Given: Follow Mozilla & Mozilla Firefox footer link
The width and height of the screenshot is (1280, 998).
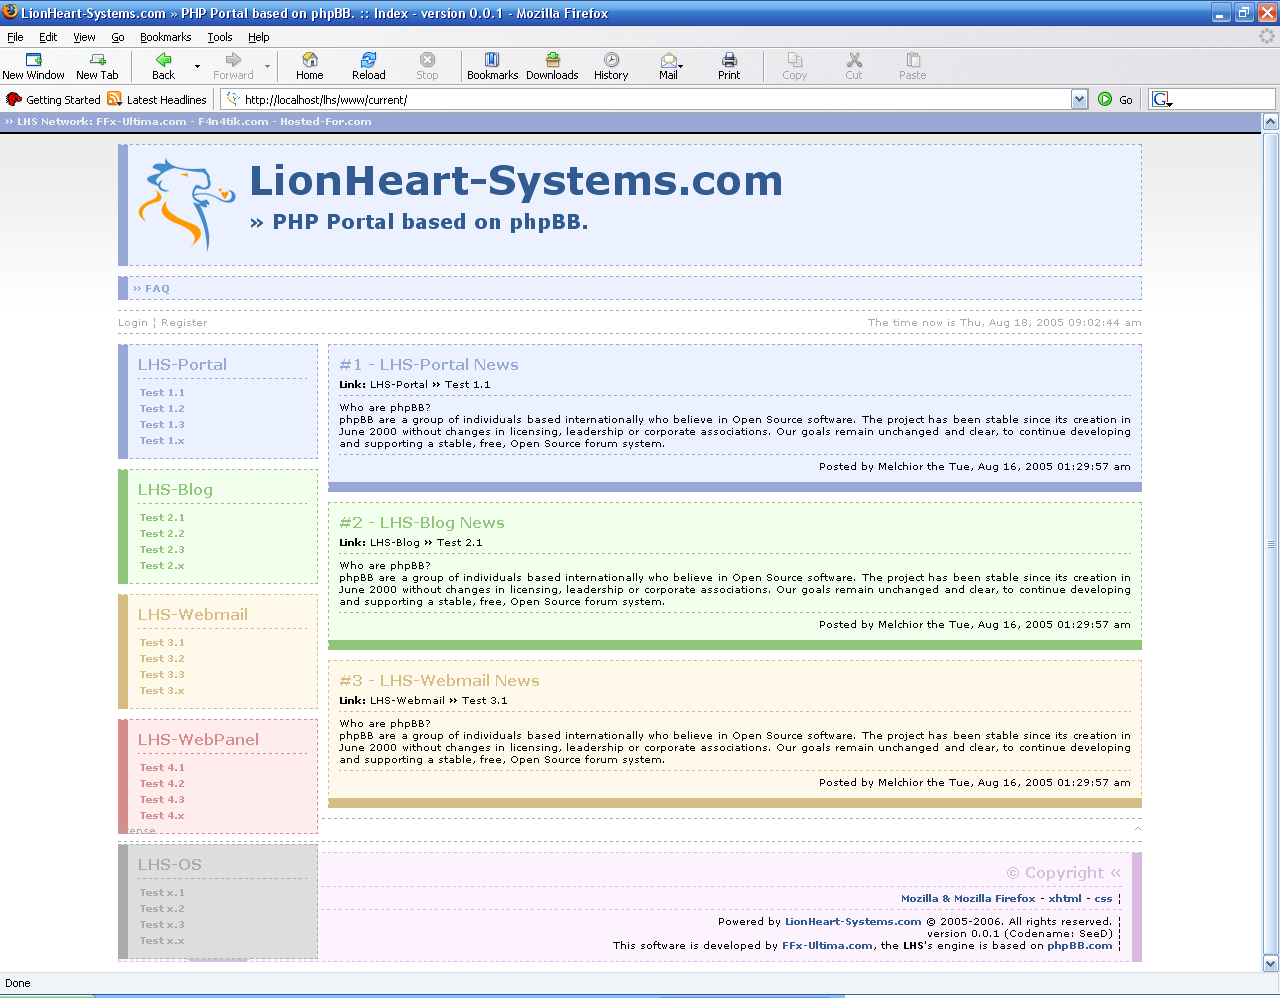Looking at the screenshot, I should coord(968,898).
